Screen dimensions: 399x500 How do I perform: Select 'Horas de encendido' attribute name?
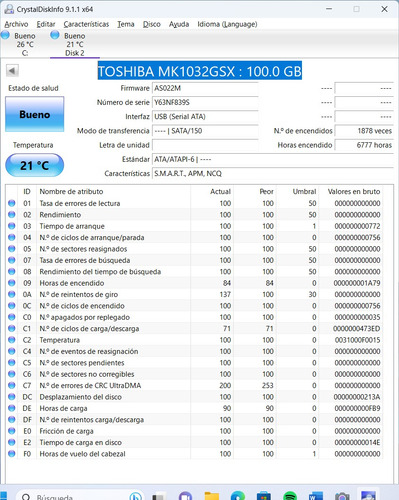(72, 283)
